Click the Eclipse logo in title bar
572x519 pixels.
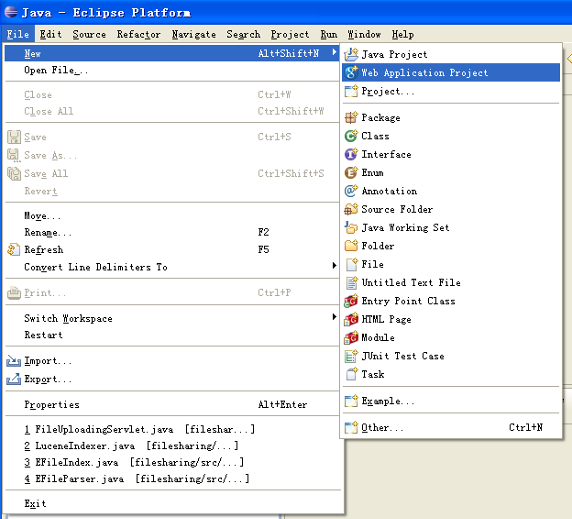(11, 12)
